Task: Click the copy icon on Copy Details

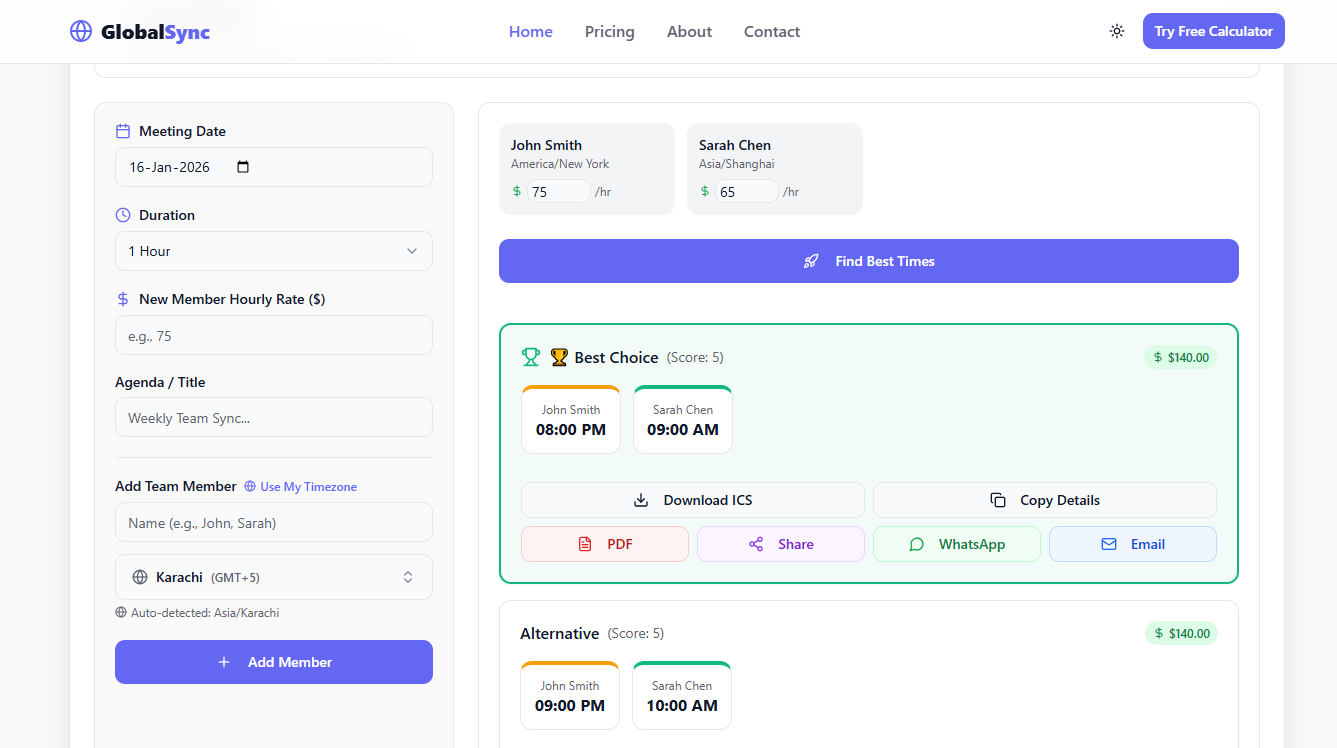Action: 996,499
